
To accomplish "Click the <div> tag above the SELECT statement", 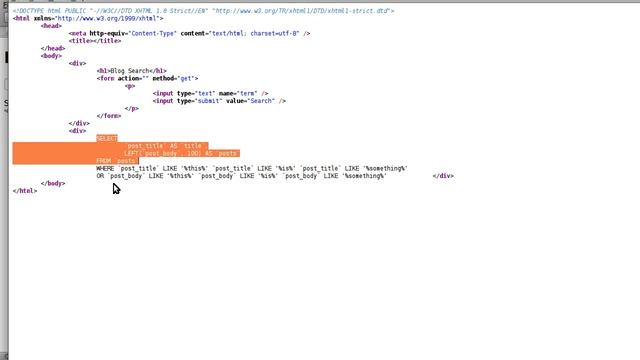I will pos(78,131).
